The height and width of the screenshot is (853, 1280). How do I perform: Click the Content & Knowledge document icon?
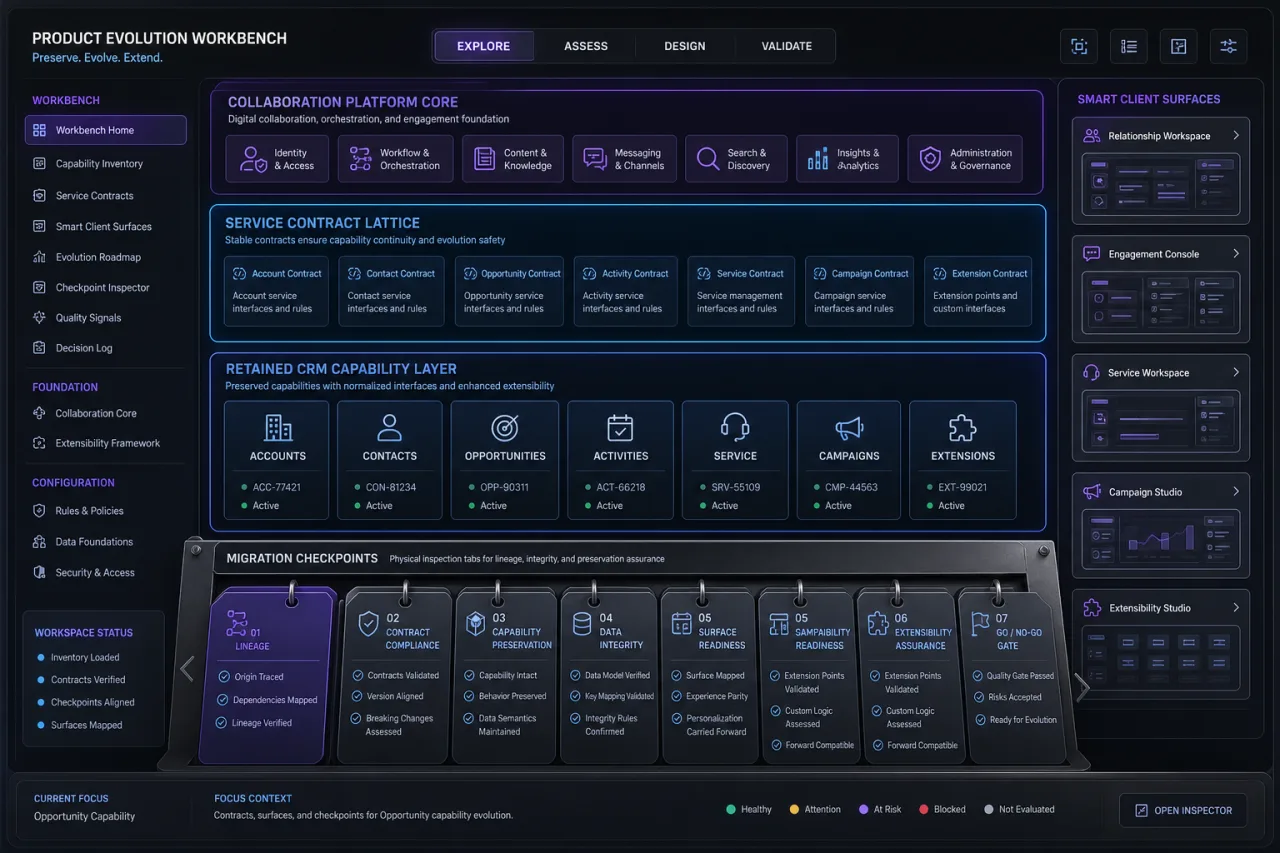[485, 159]
